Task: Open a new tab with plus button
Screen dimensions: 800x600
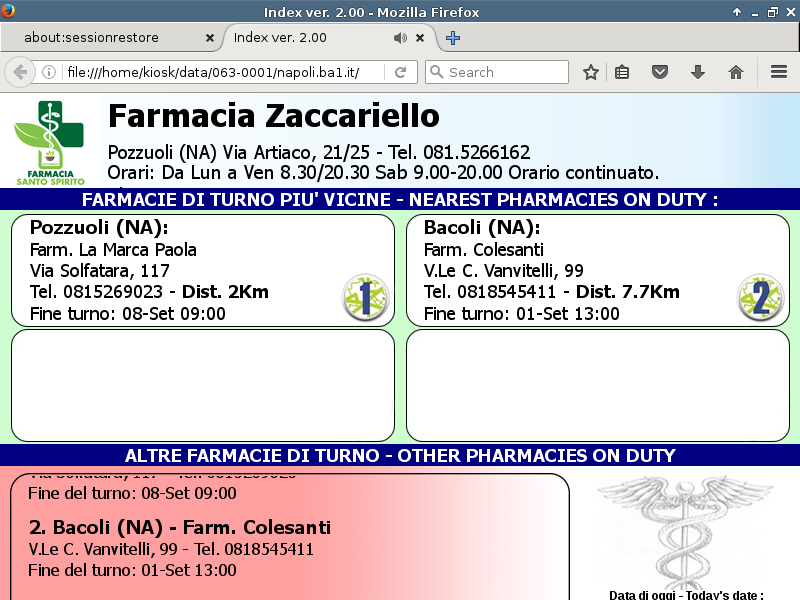Action: pos(453,38)
